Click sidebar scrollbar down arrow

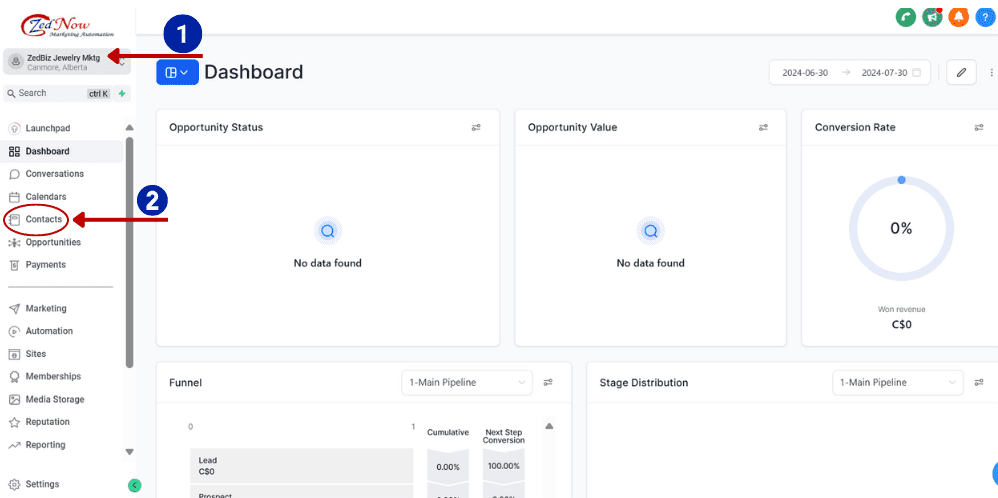tap(130, 452)
